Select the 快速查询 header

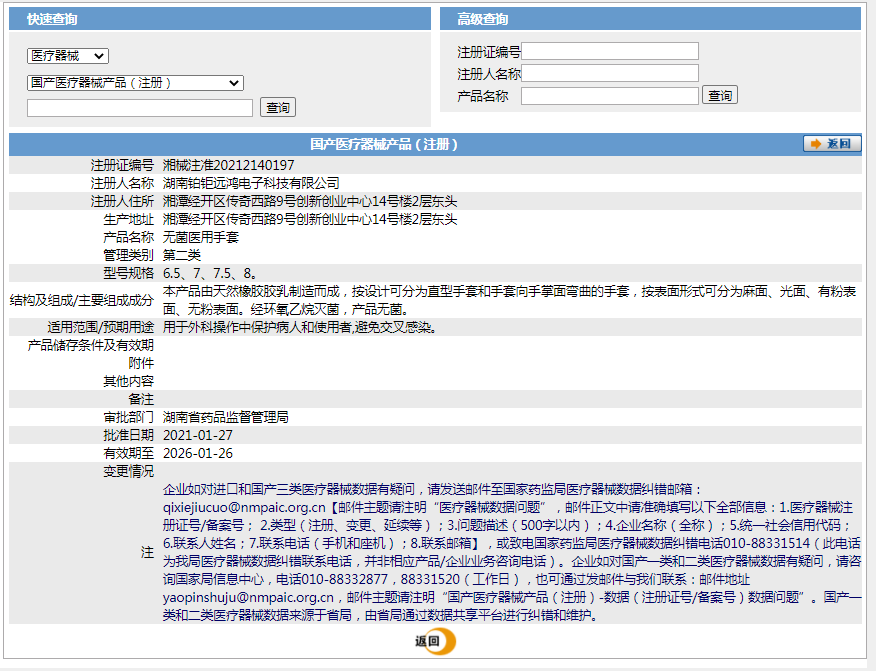click(x=52, y=20)
